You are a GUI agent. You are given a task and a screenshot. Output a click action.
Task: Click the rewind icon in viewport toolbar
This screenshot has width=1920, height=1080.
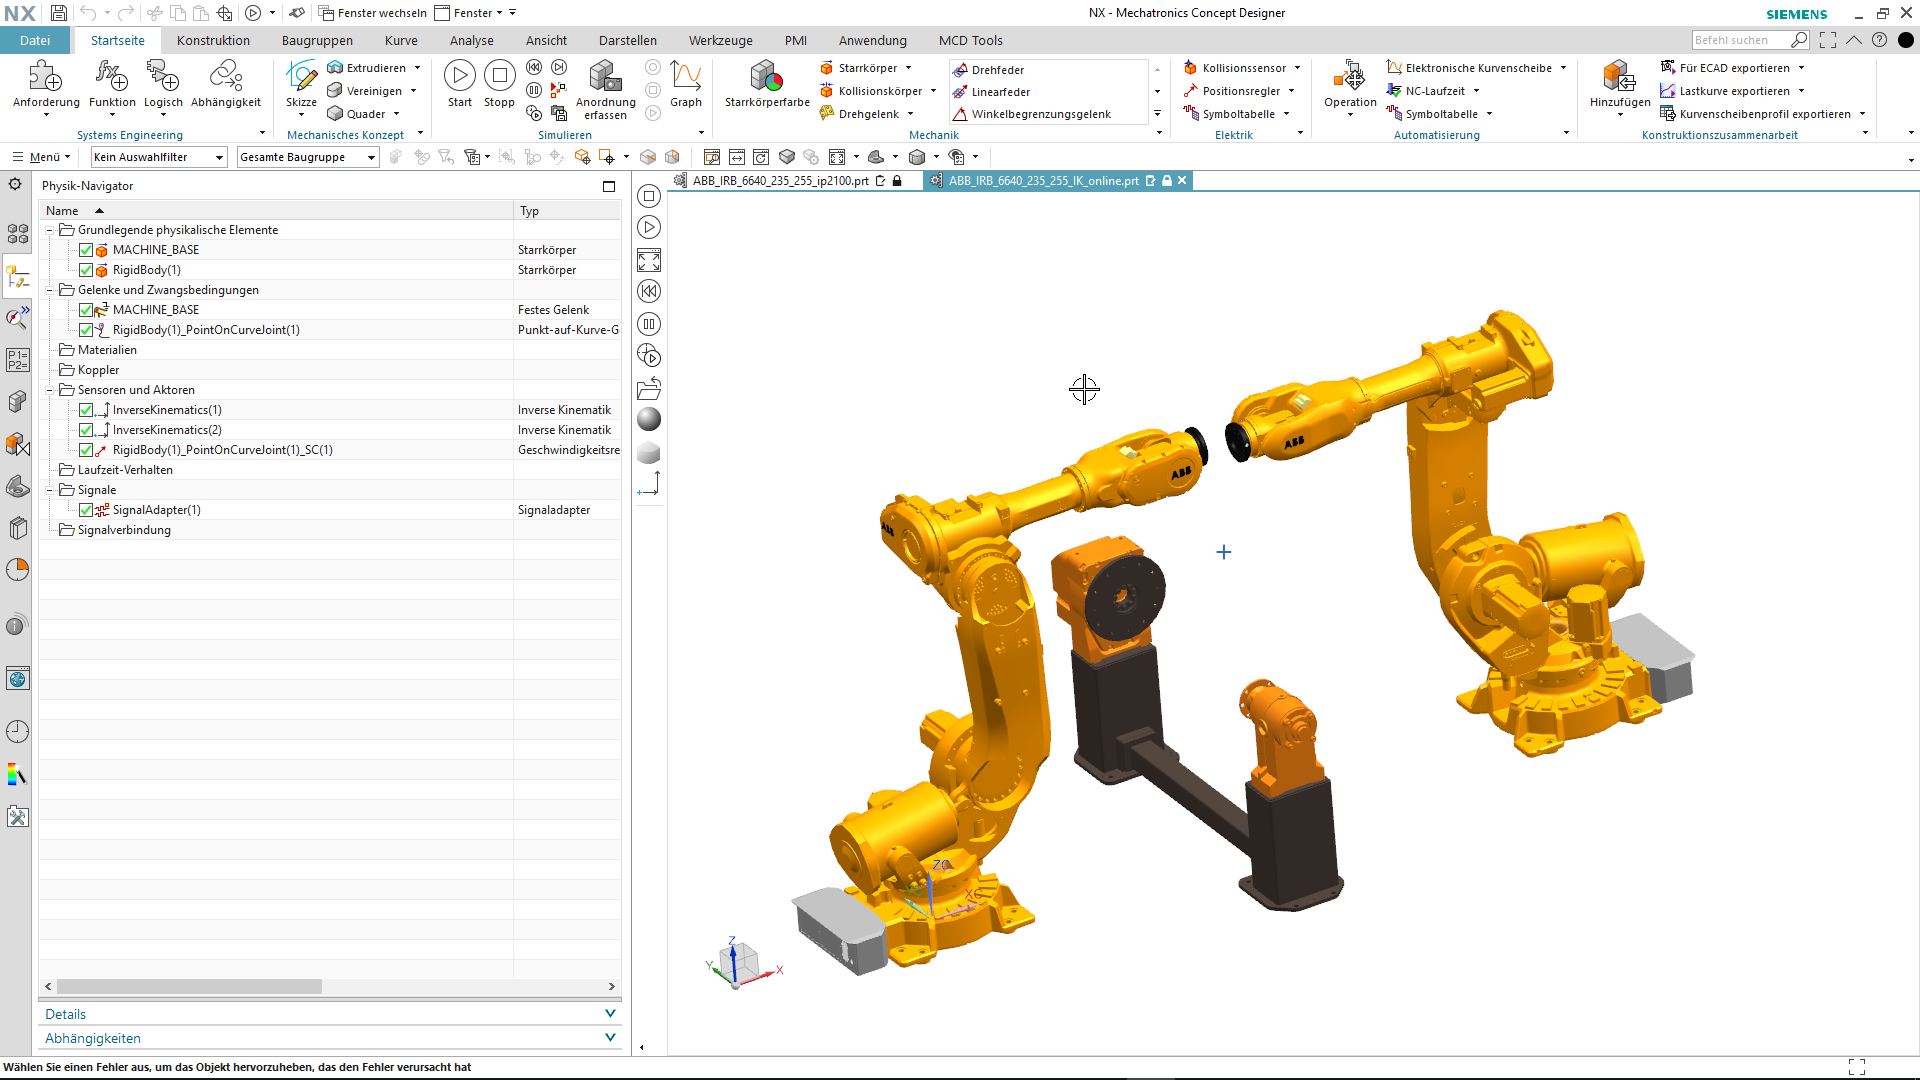649,292
